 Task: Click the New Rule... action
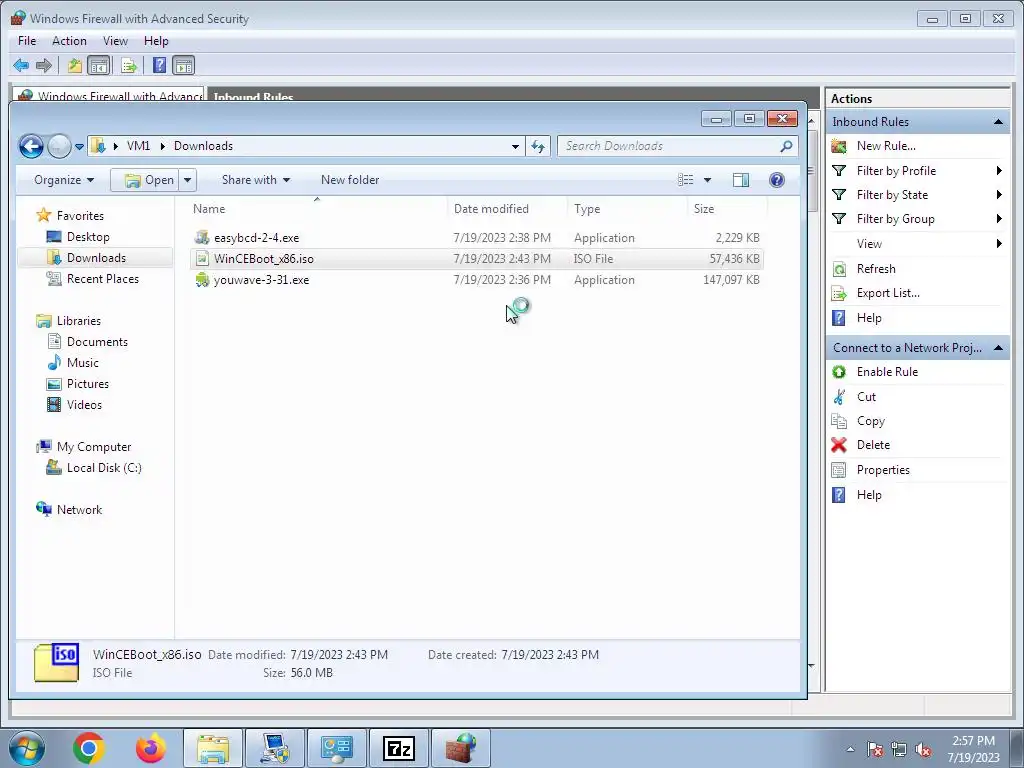886,146
